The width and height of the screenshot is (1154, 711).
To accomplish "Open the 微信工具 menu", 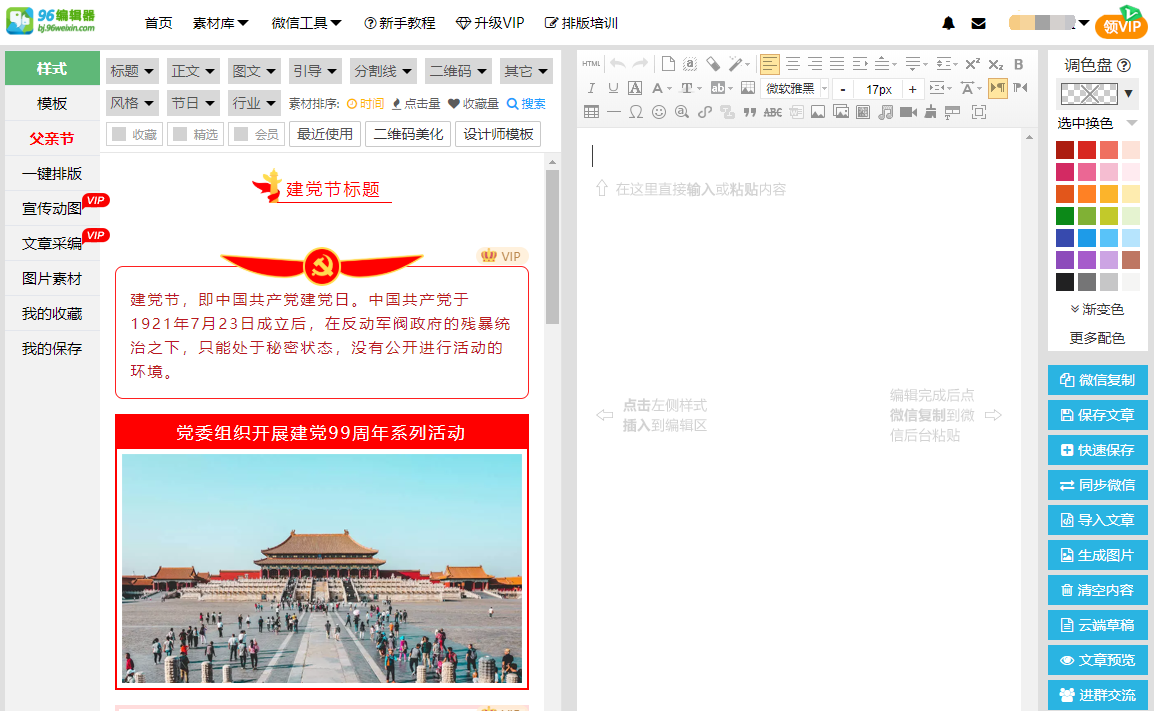I will [x=305, y=22].
